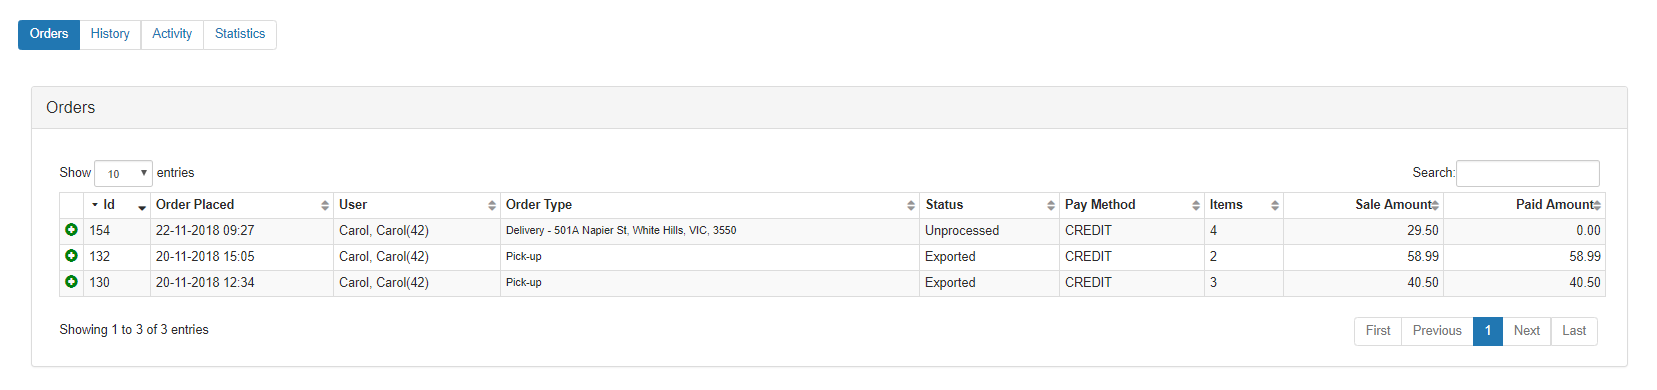Viewport: 1657px width, 390px height.
Task: Sort table by User column
Action: [416, 205]
